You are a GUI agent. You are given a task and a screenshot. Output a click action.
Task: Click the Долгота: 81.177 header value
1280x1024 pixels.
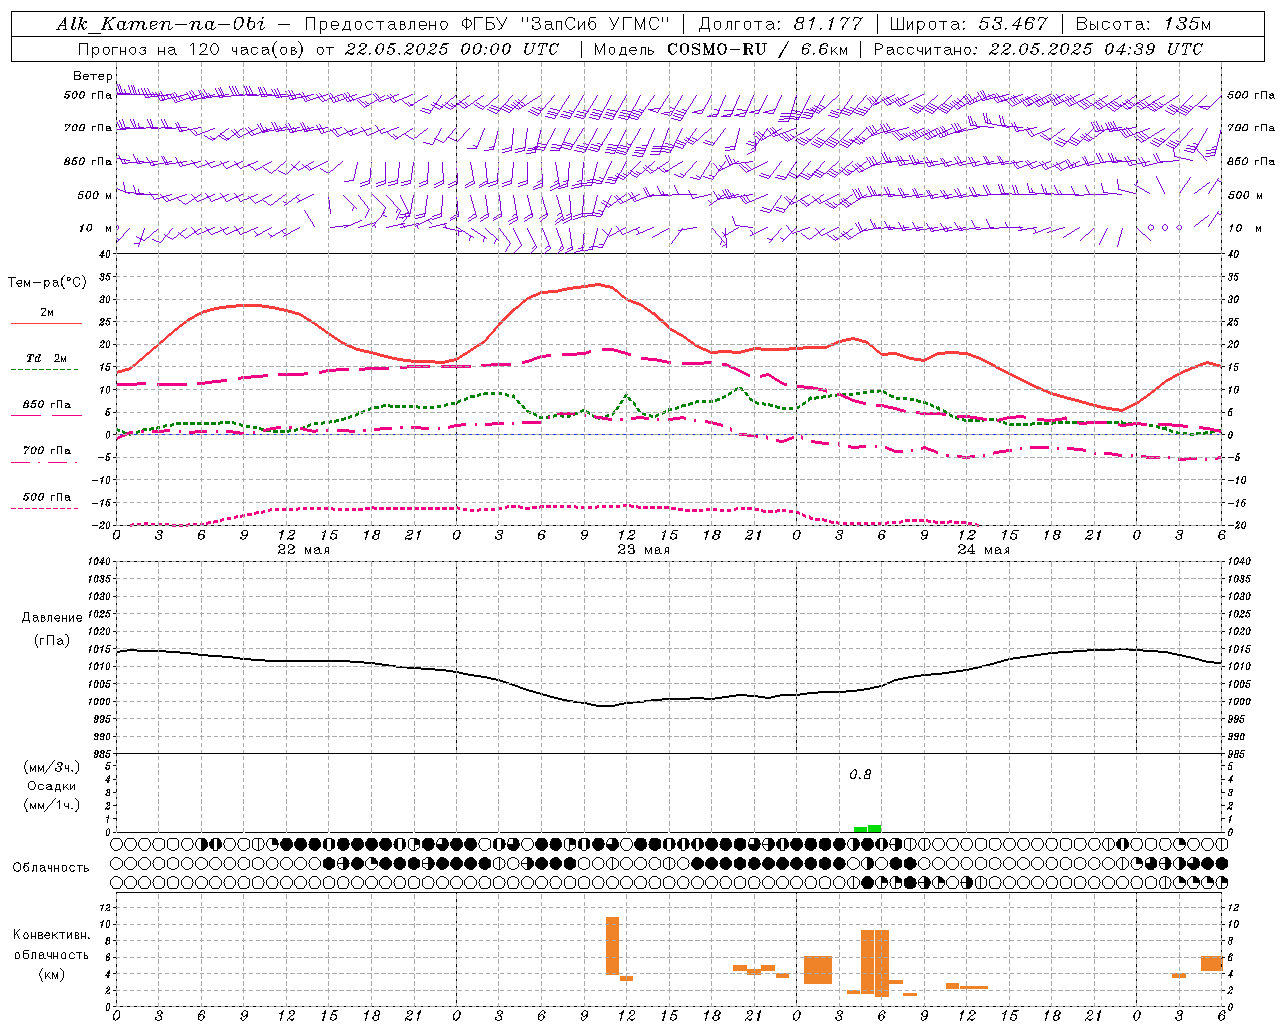(780, 24)
